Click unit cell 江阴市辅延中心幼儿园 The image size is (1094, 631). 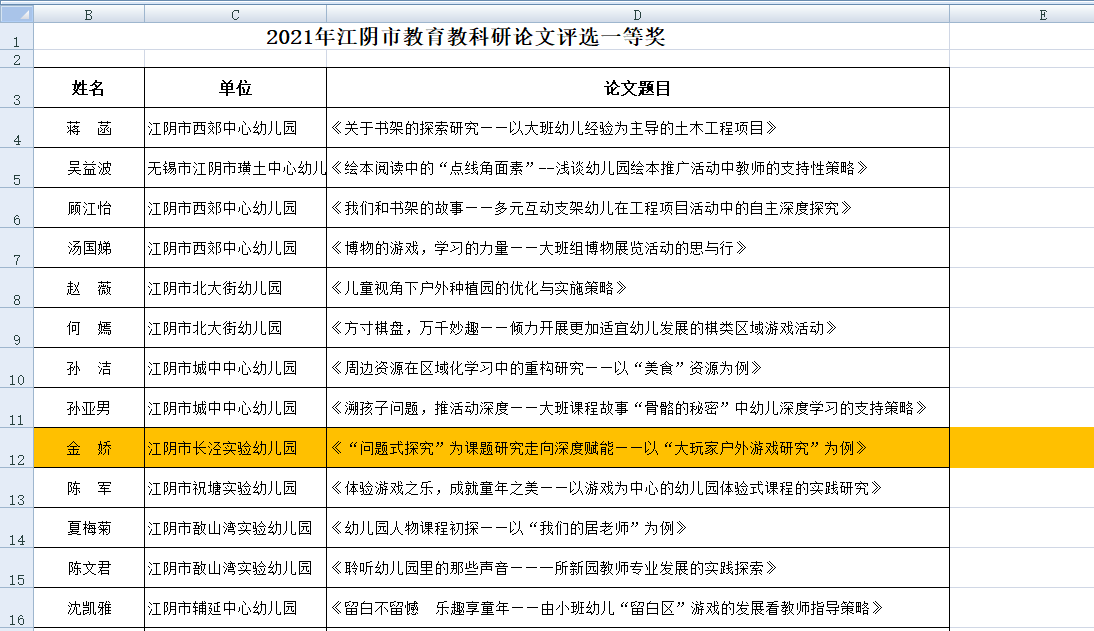(235, 609)
